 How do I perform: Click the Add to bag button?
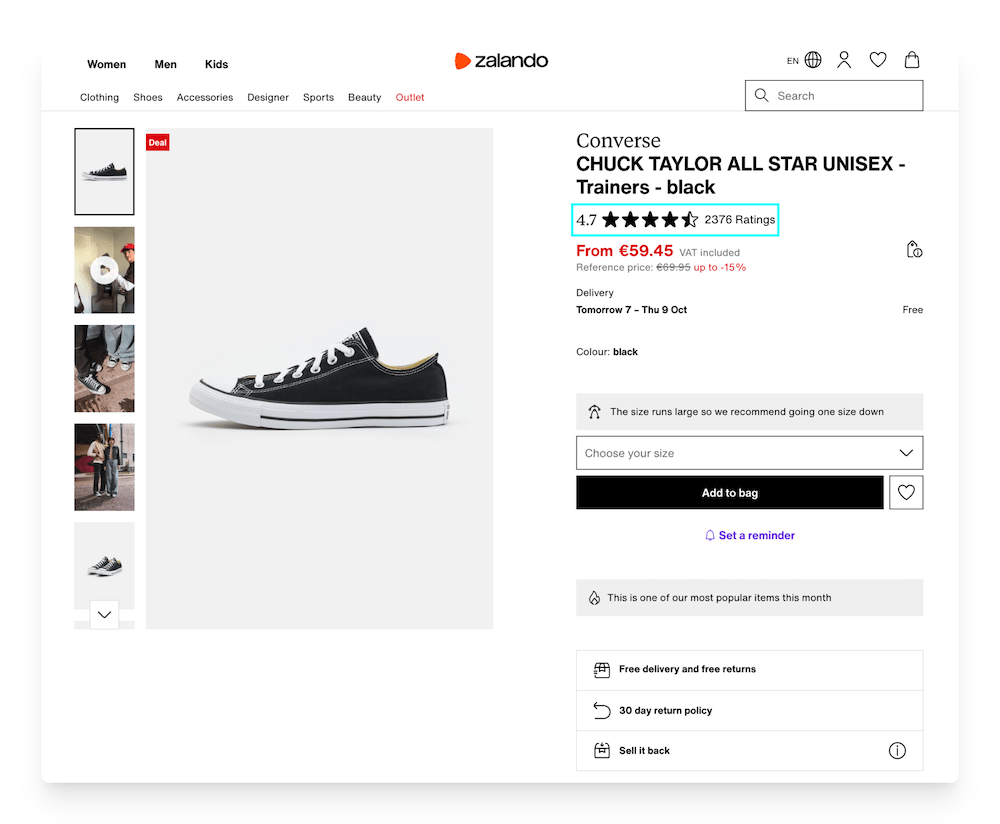pos(729,493)
